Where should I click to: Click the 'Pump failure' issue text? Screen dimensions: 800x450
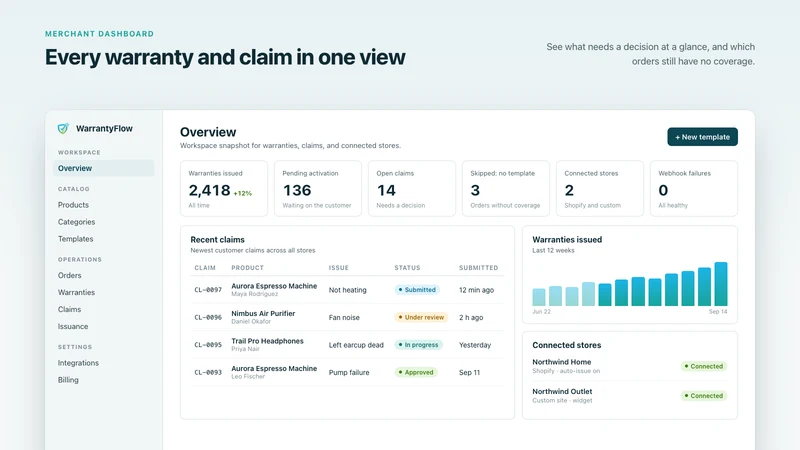[x=349, y=372]
